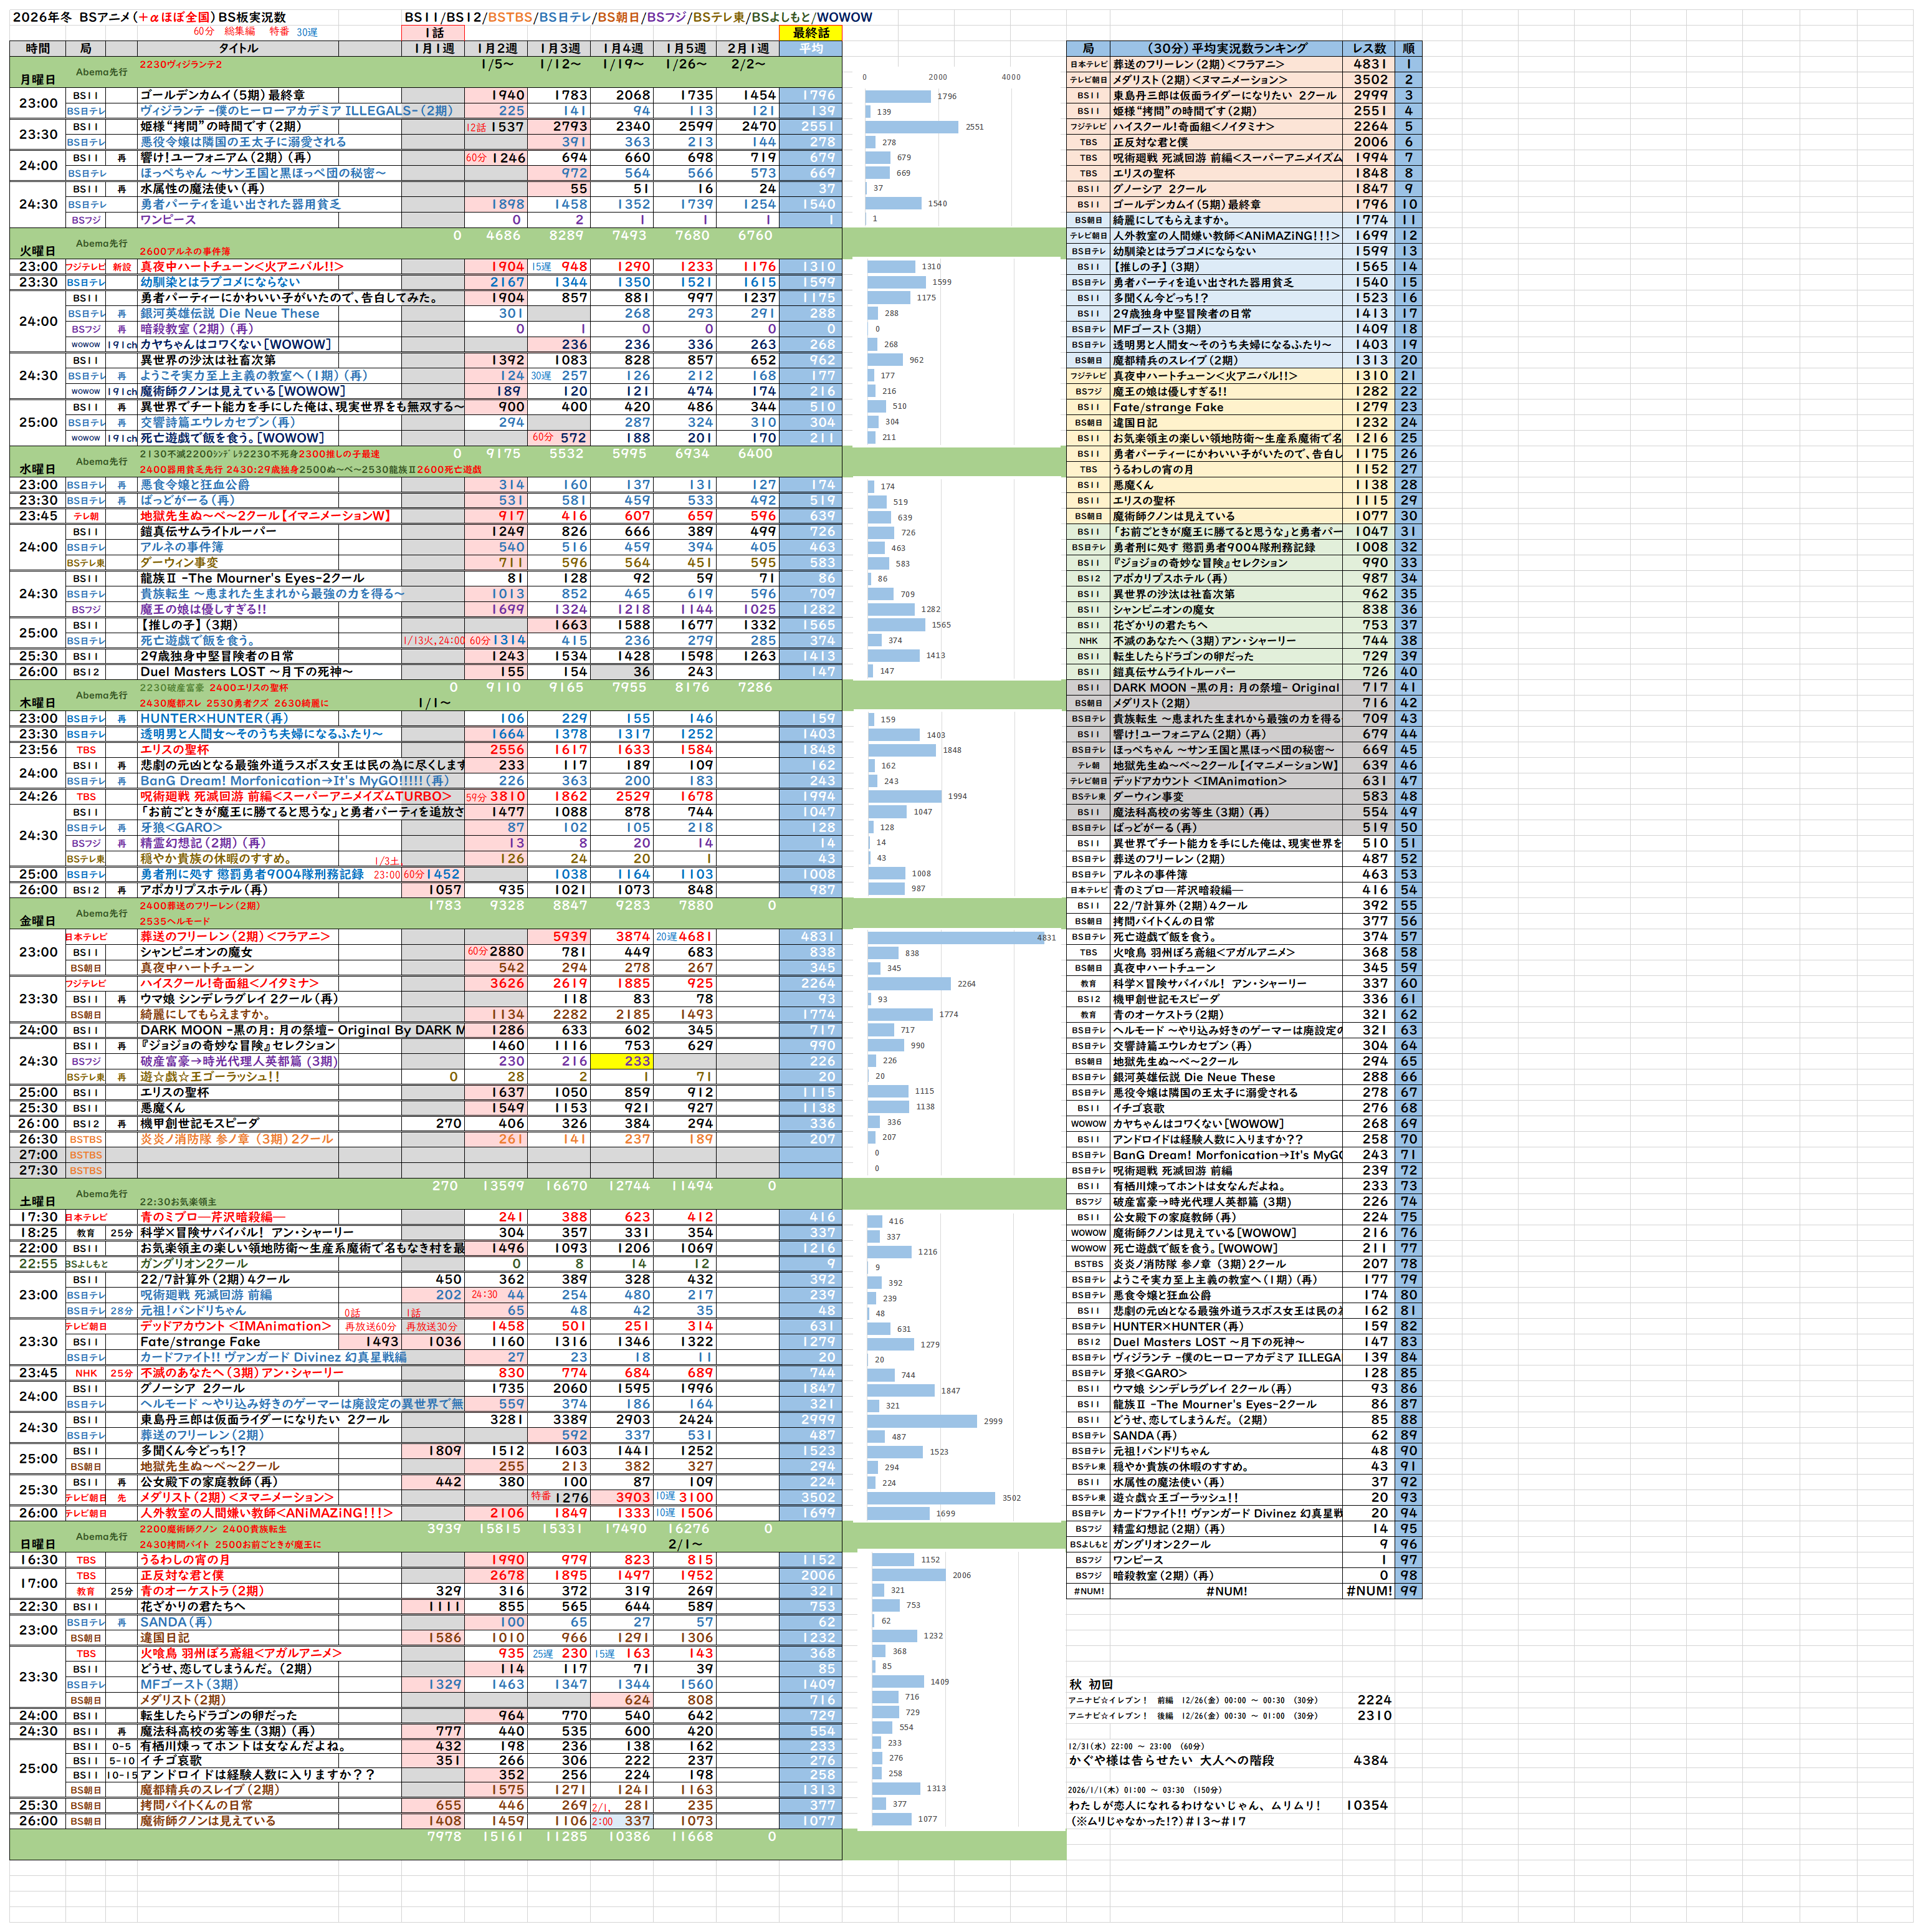Select the 水曜日 day label cell
Viewport: 1923px width, 1932px height.
pos(38,469)
